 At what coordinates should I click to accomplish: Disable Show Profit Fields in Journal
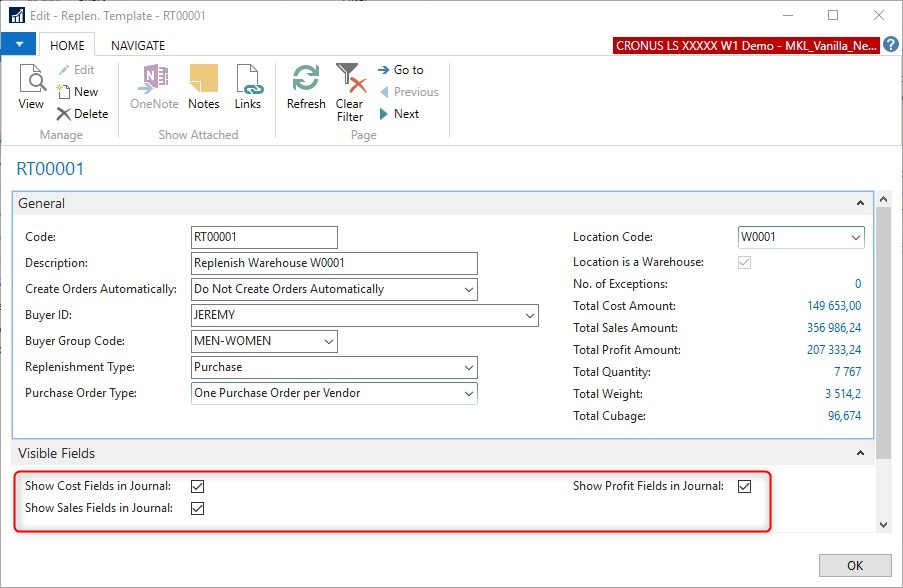tap(744, 487)
